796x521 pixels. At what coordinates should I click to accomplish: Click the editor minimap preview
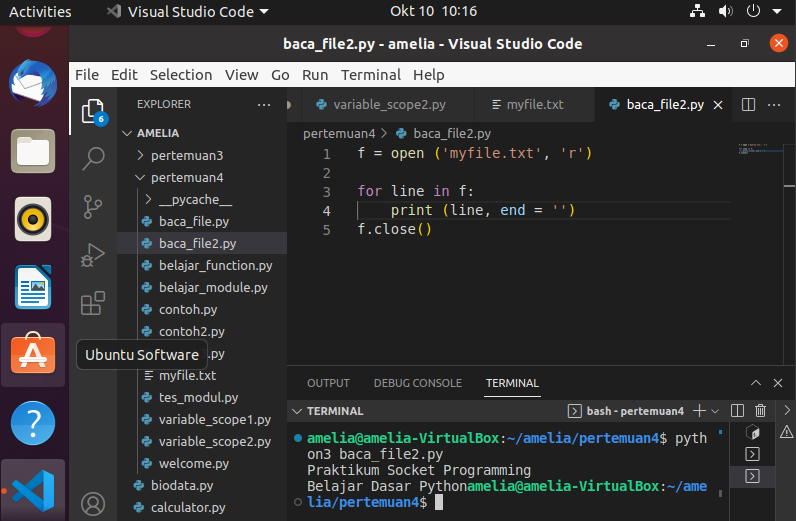point(759,149)
